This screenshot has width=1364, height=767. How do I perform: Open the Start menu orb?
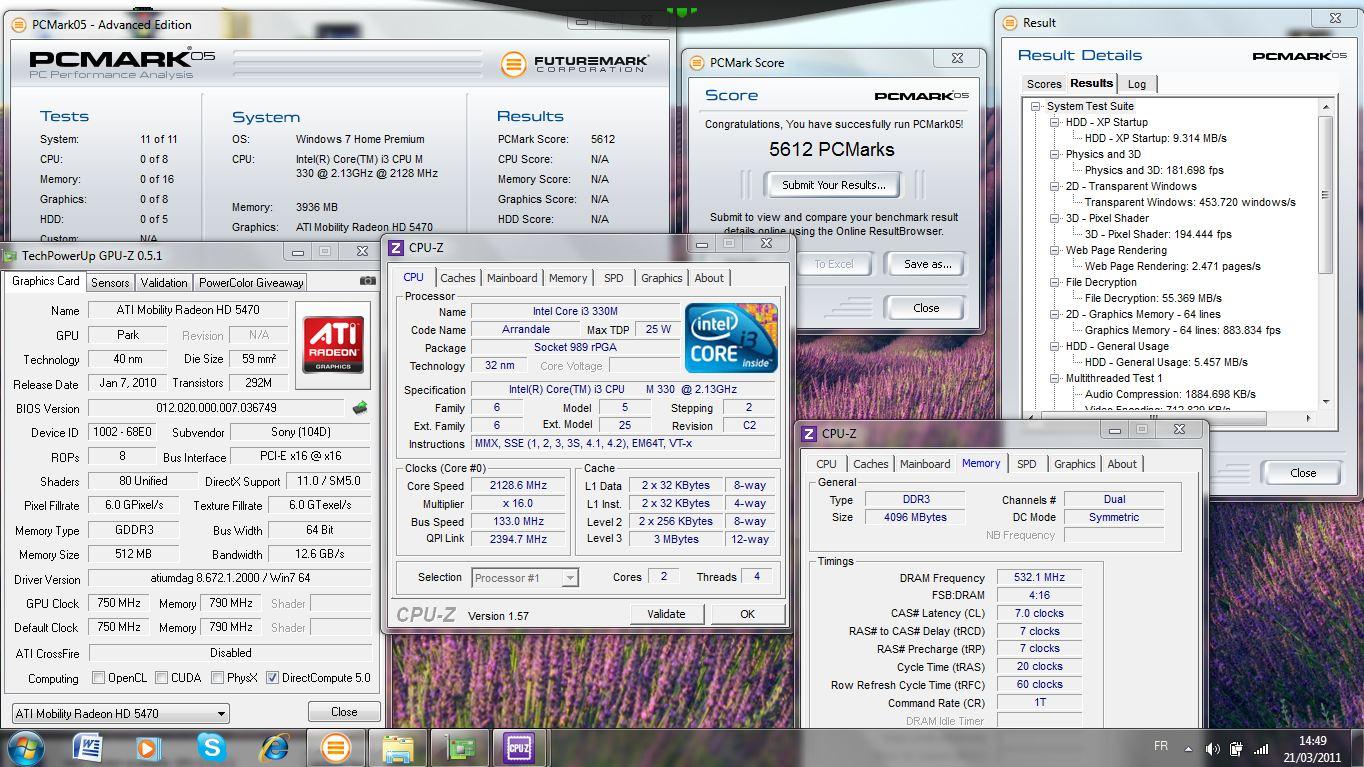[25, 747]
